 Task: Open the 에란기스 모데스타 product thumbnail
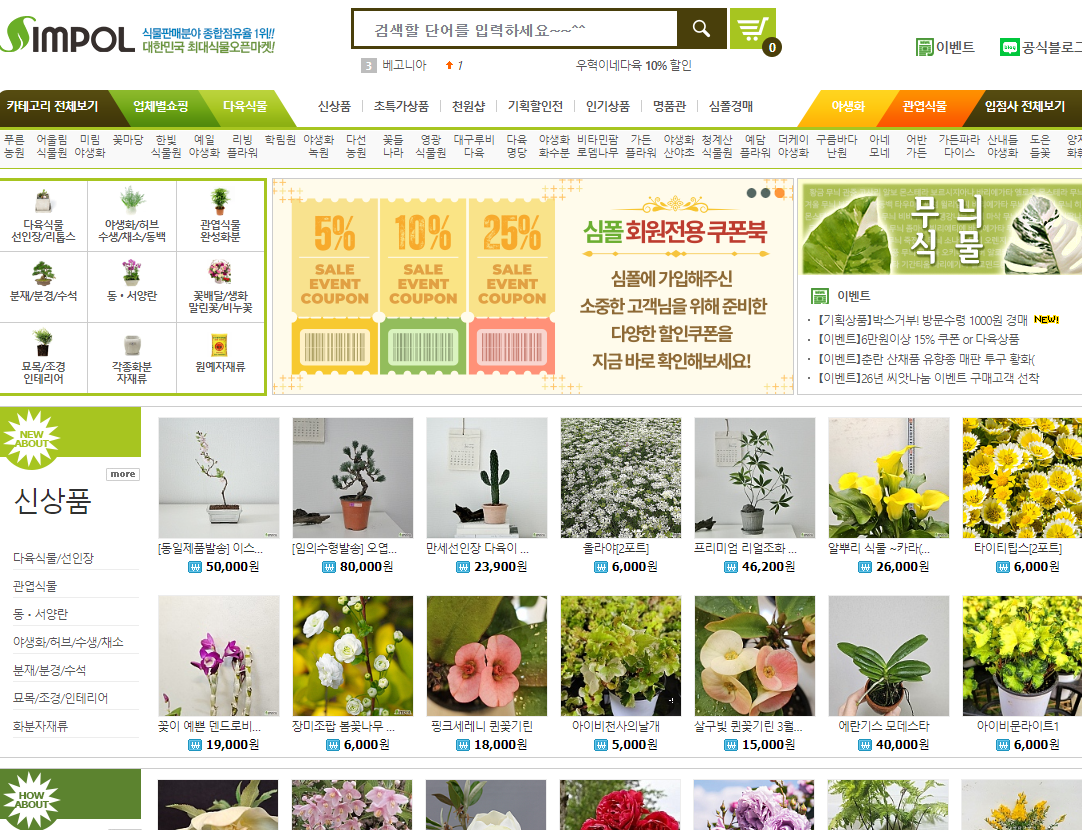point(889,656)
